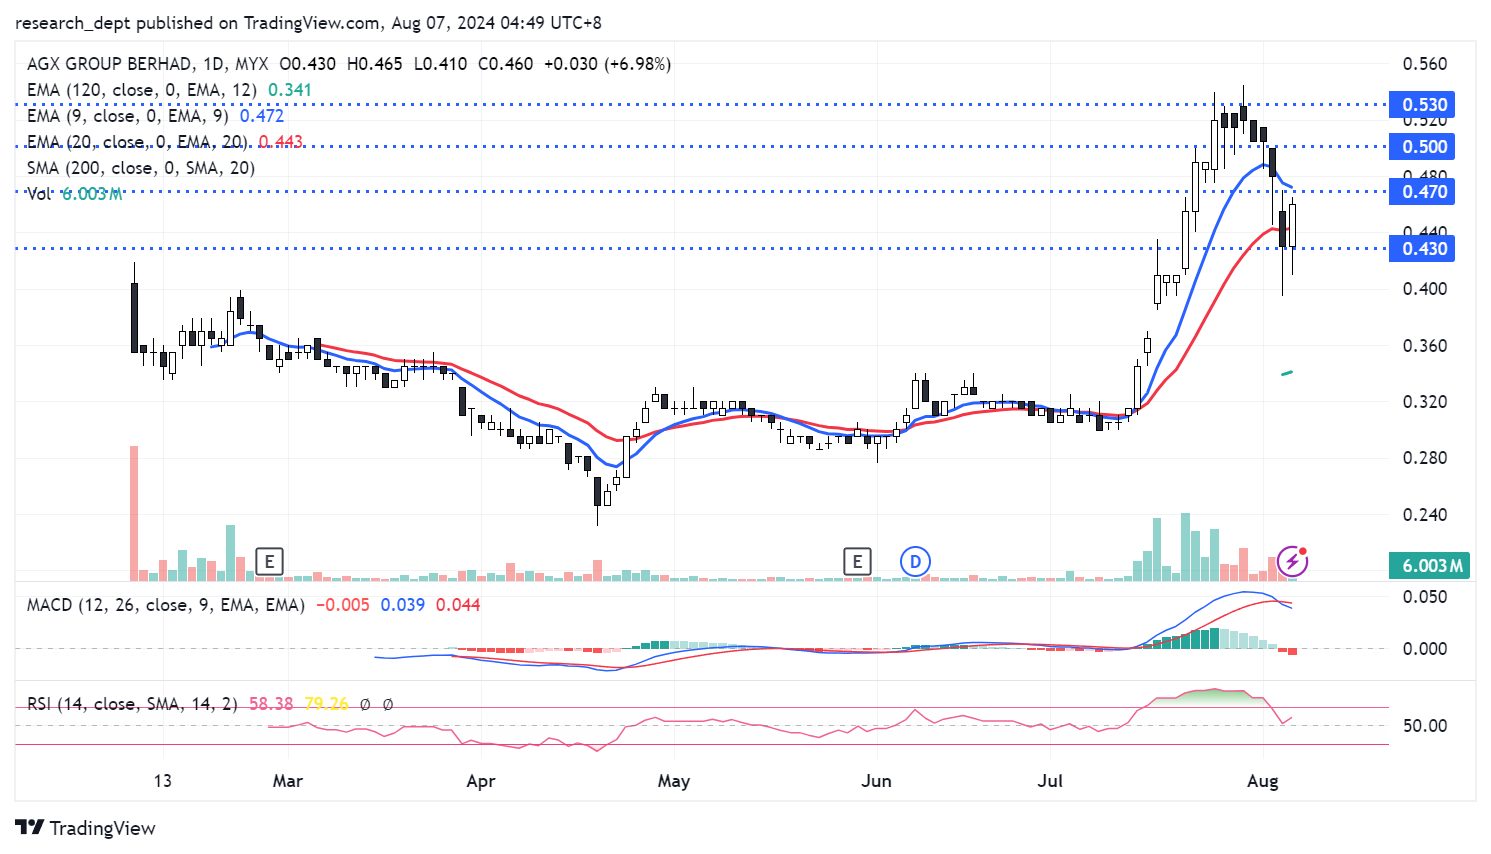
Task: Click the purple lightning bolt icon
Action: [x=1292, y=561]
